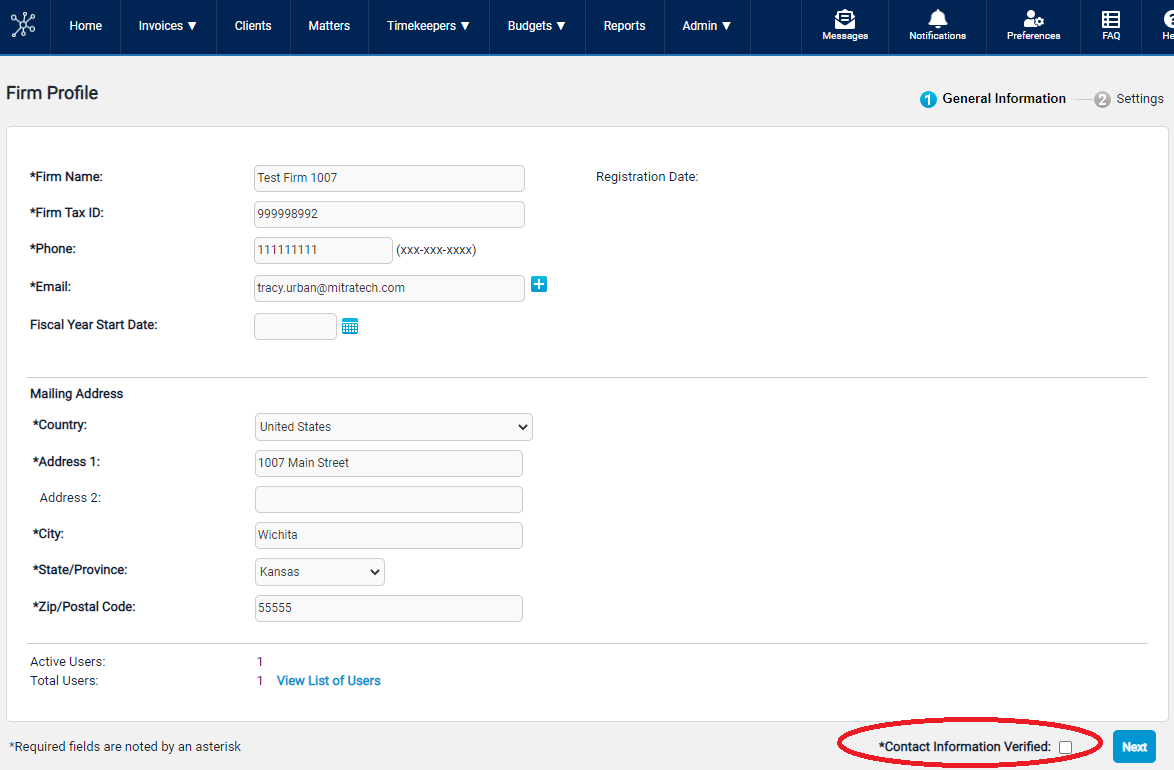Image resolution: width=1174 pixels, height=770 pixels.
Task: Click the network logo icon in top-left
Action: pos(23,25)
